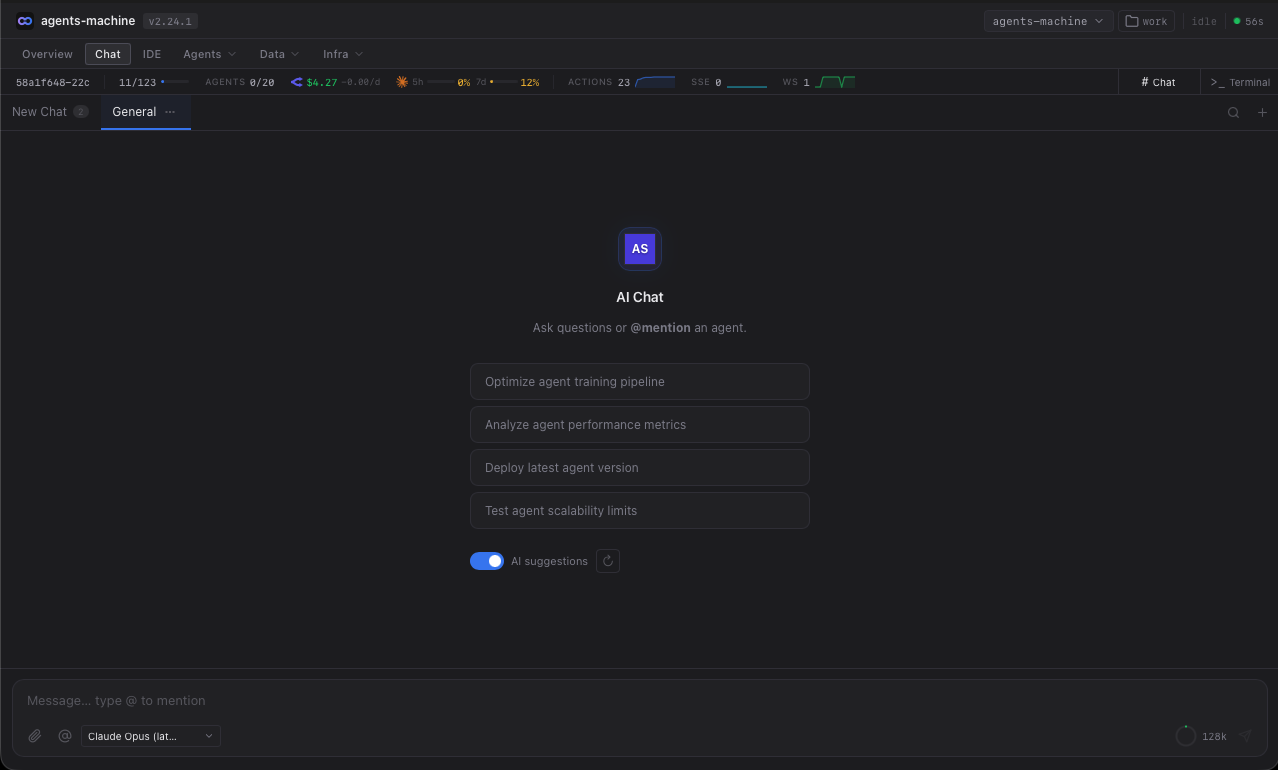Open the Claude Opus model selector
The image size is (1278, 770).
tap(150, 736)
